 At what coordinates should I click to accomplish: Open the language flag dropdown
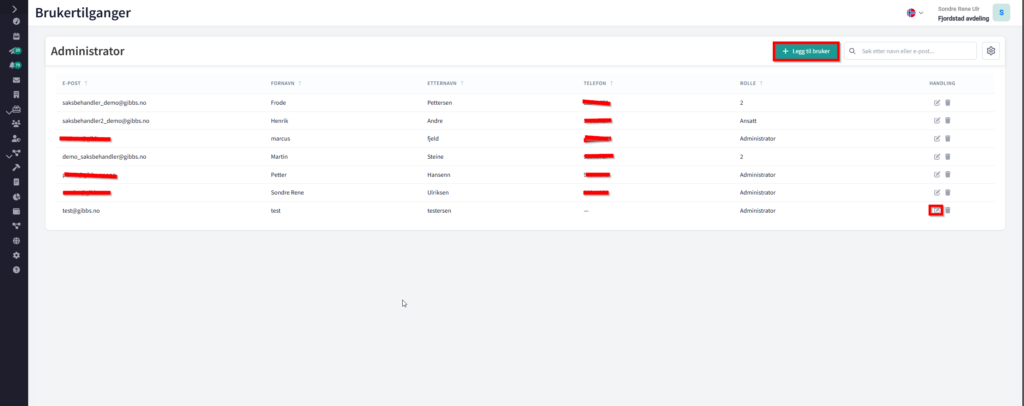pos(914,13)
